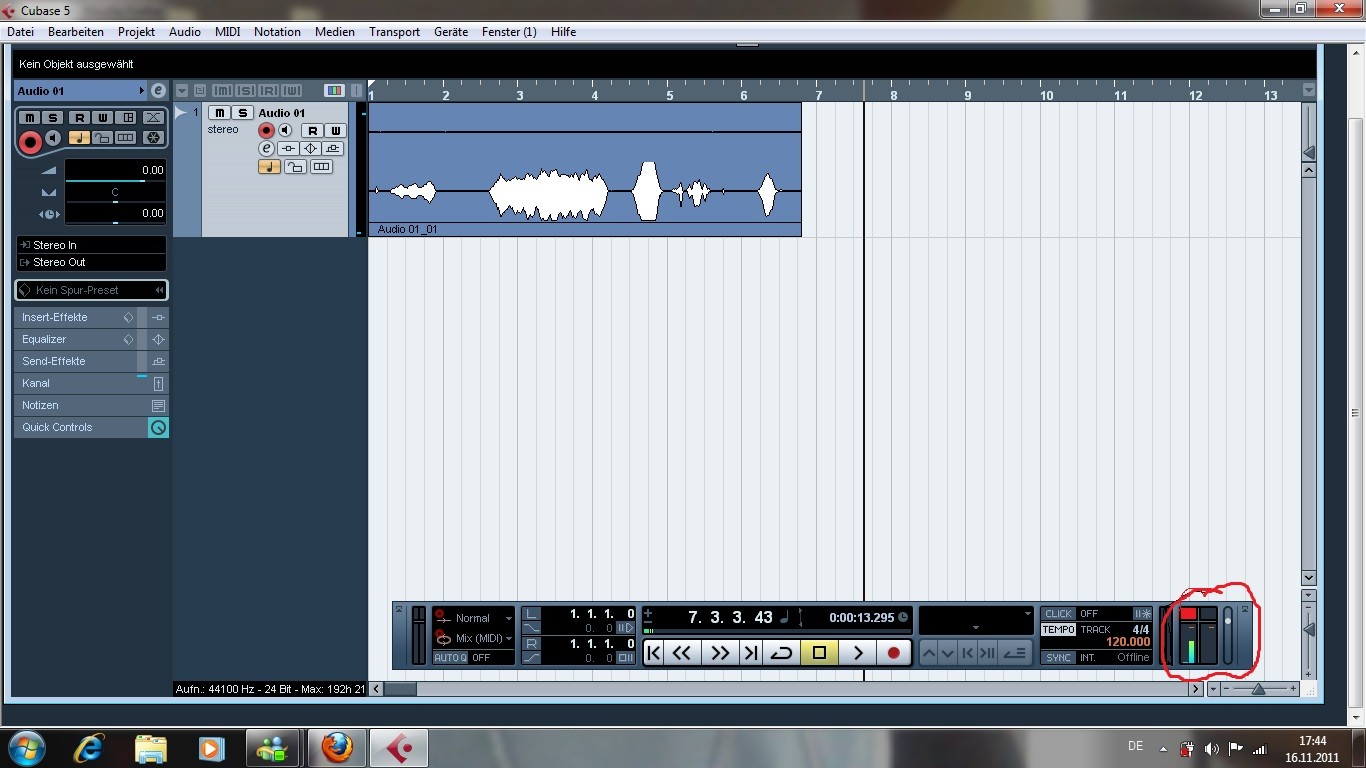This screenshot has height=768, width=1366.
Task: Toggle the SYNC button
Action: (x=1059, y=658)
